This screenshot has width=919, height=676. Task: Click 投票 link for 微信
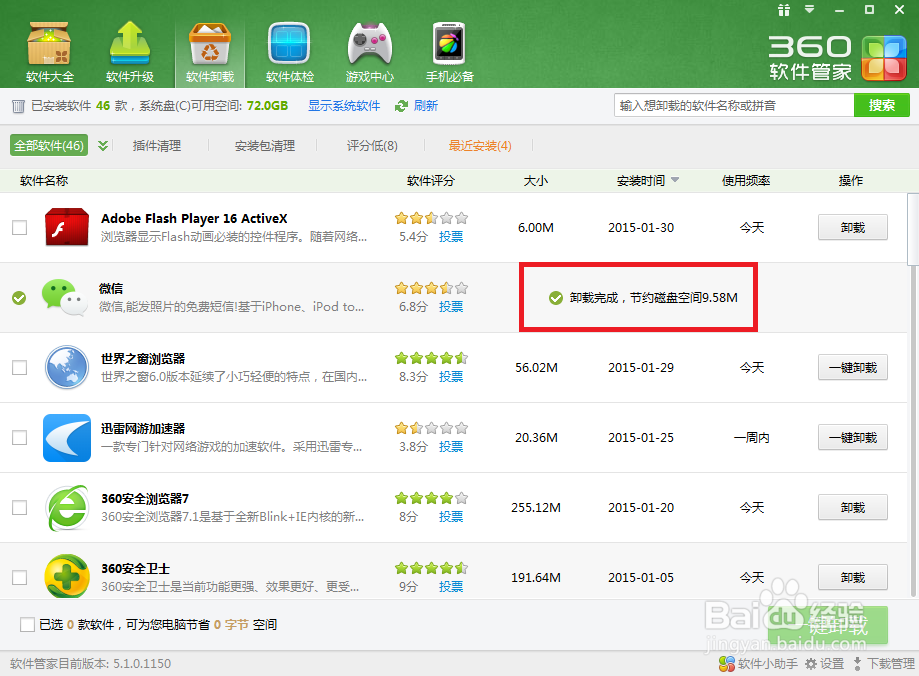pyautogui.click(x=451, y=306)
